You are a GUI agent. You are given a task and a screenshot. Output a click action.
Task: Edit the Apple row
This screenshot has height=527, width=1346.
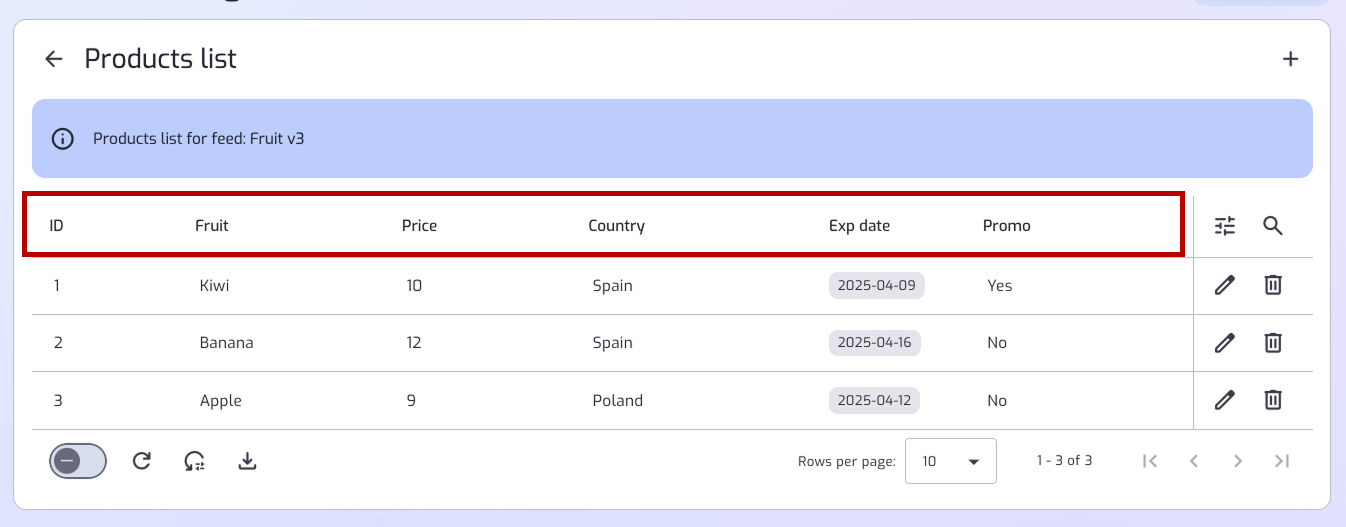coord(1224,400)
